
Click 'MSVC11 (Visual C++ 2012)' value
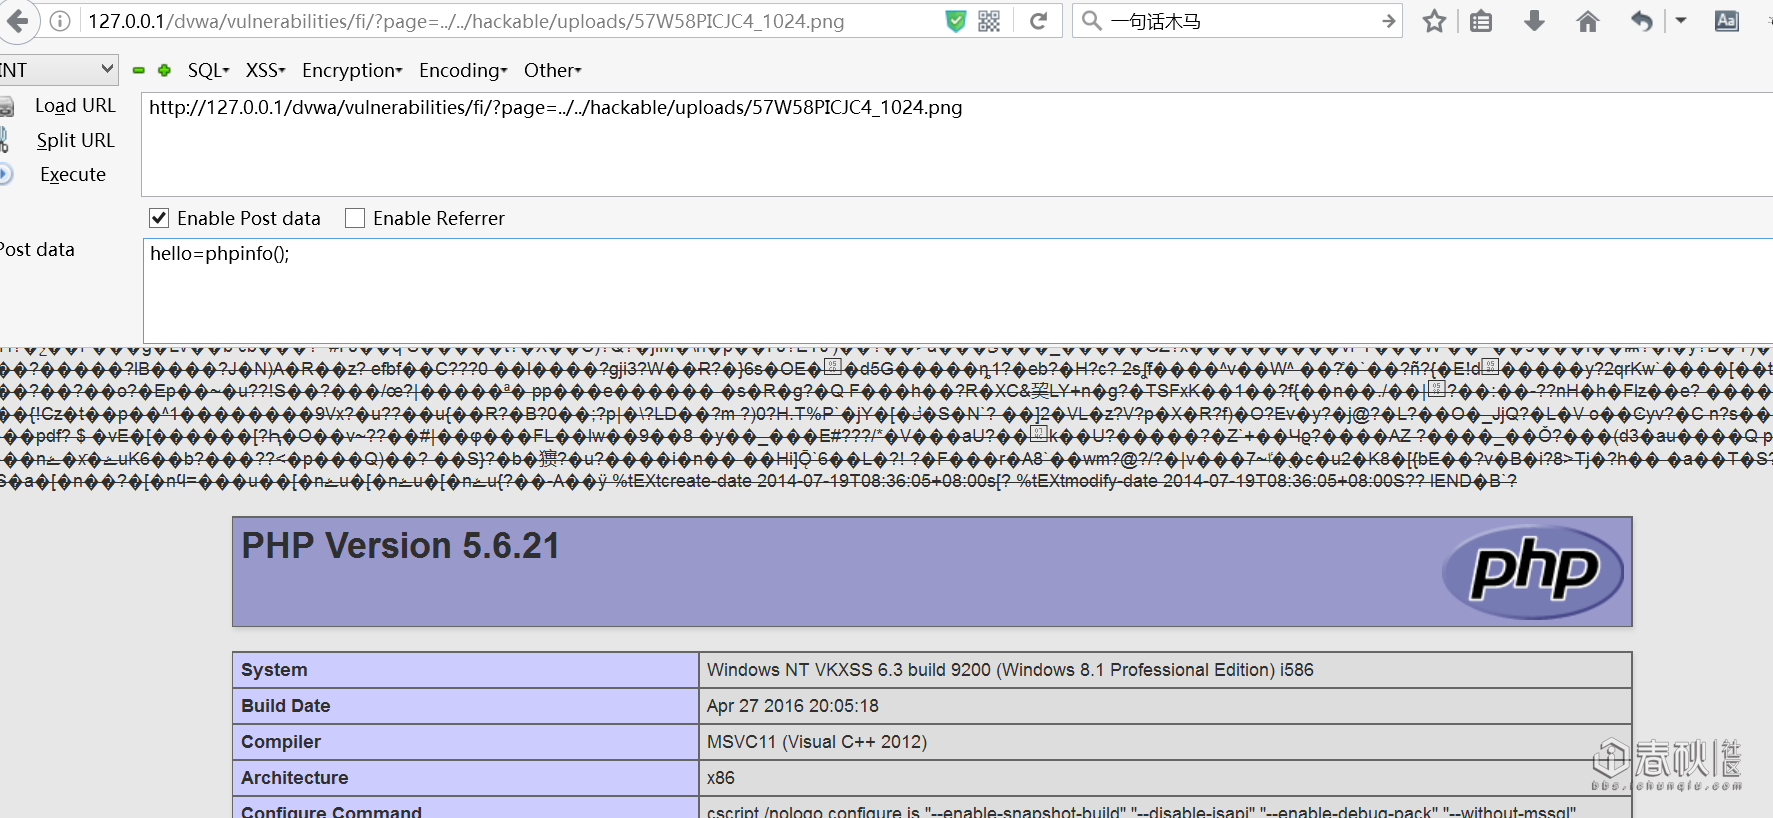tap(817, 742)
